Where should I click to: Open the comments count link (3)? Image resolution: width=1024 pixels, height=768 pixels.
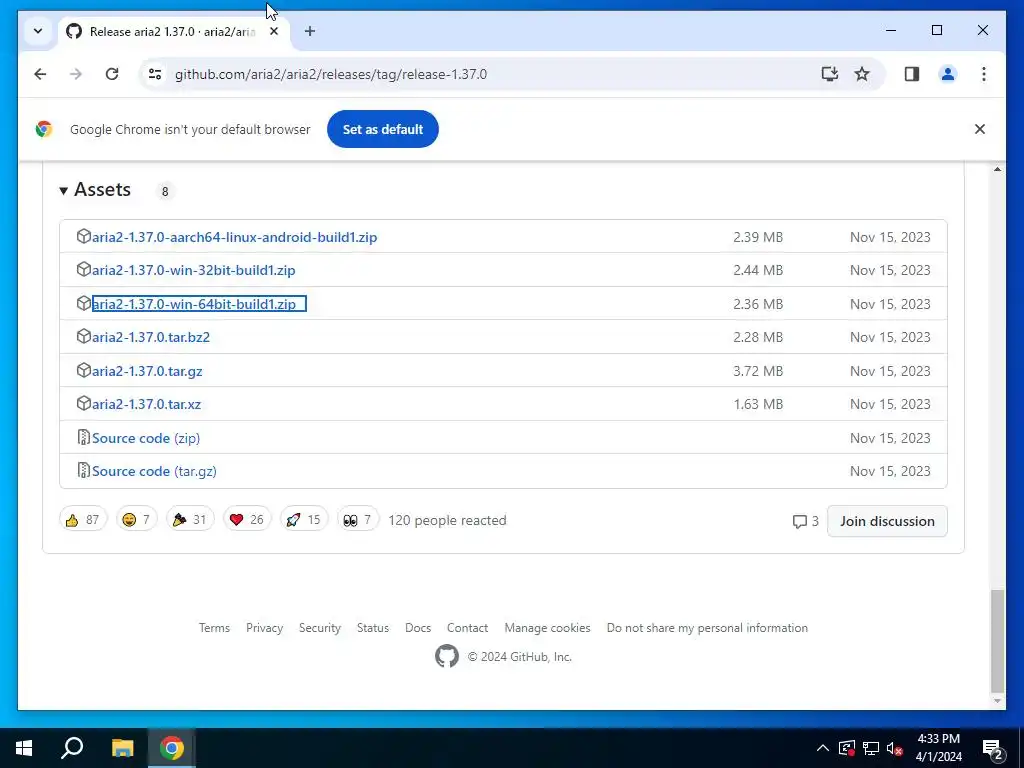click(x=805, y=521)
